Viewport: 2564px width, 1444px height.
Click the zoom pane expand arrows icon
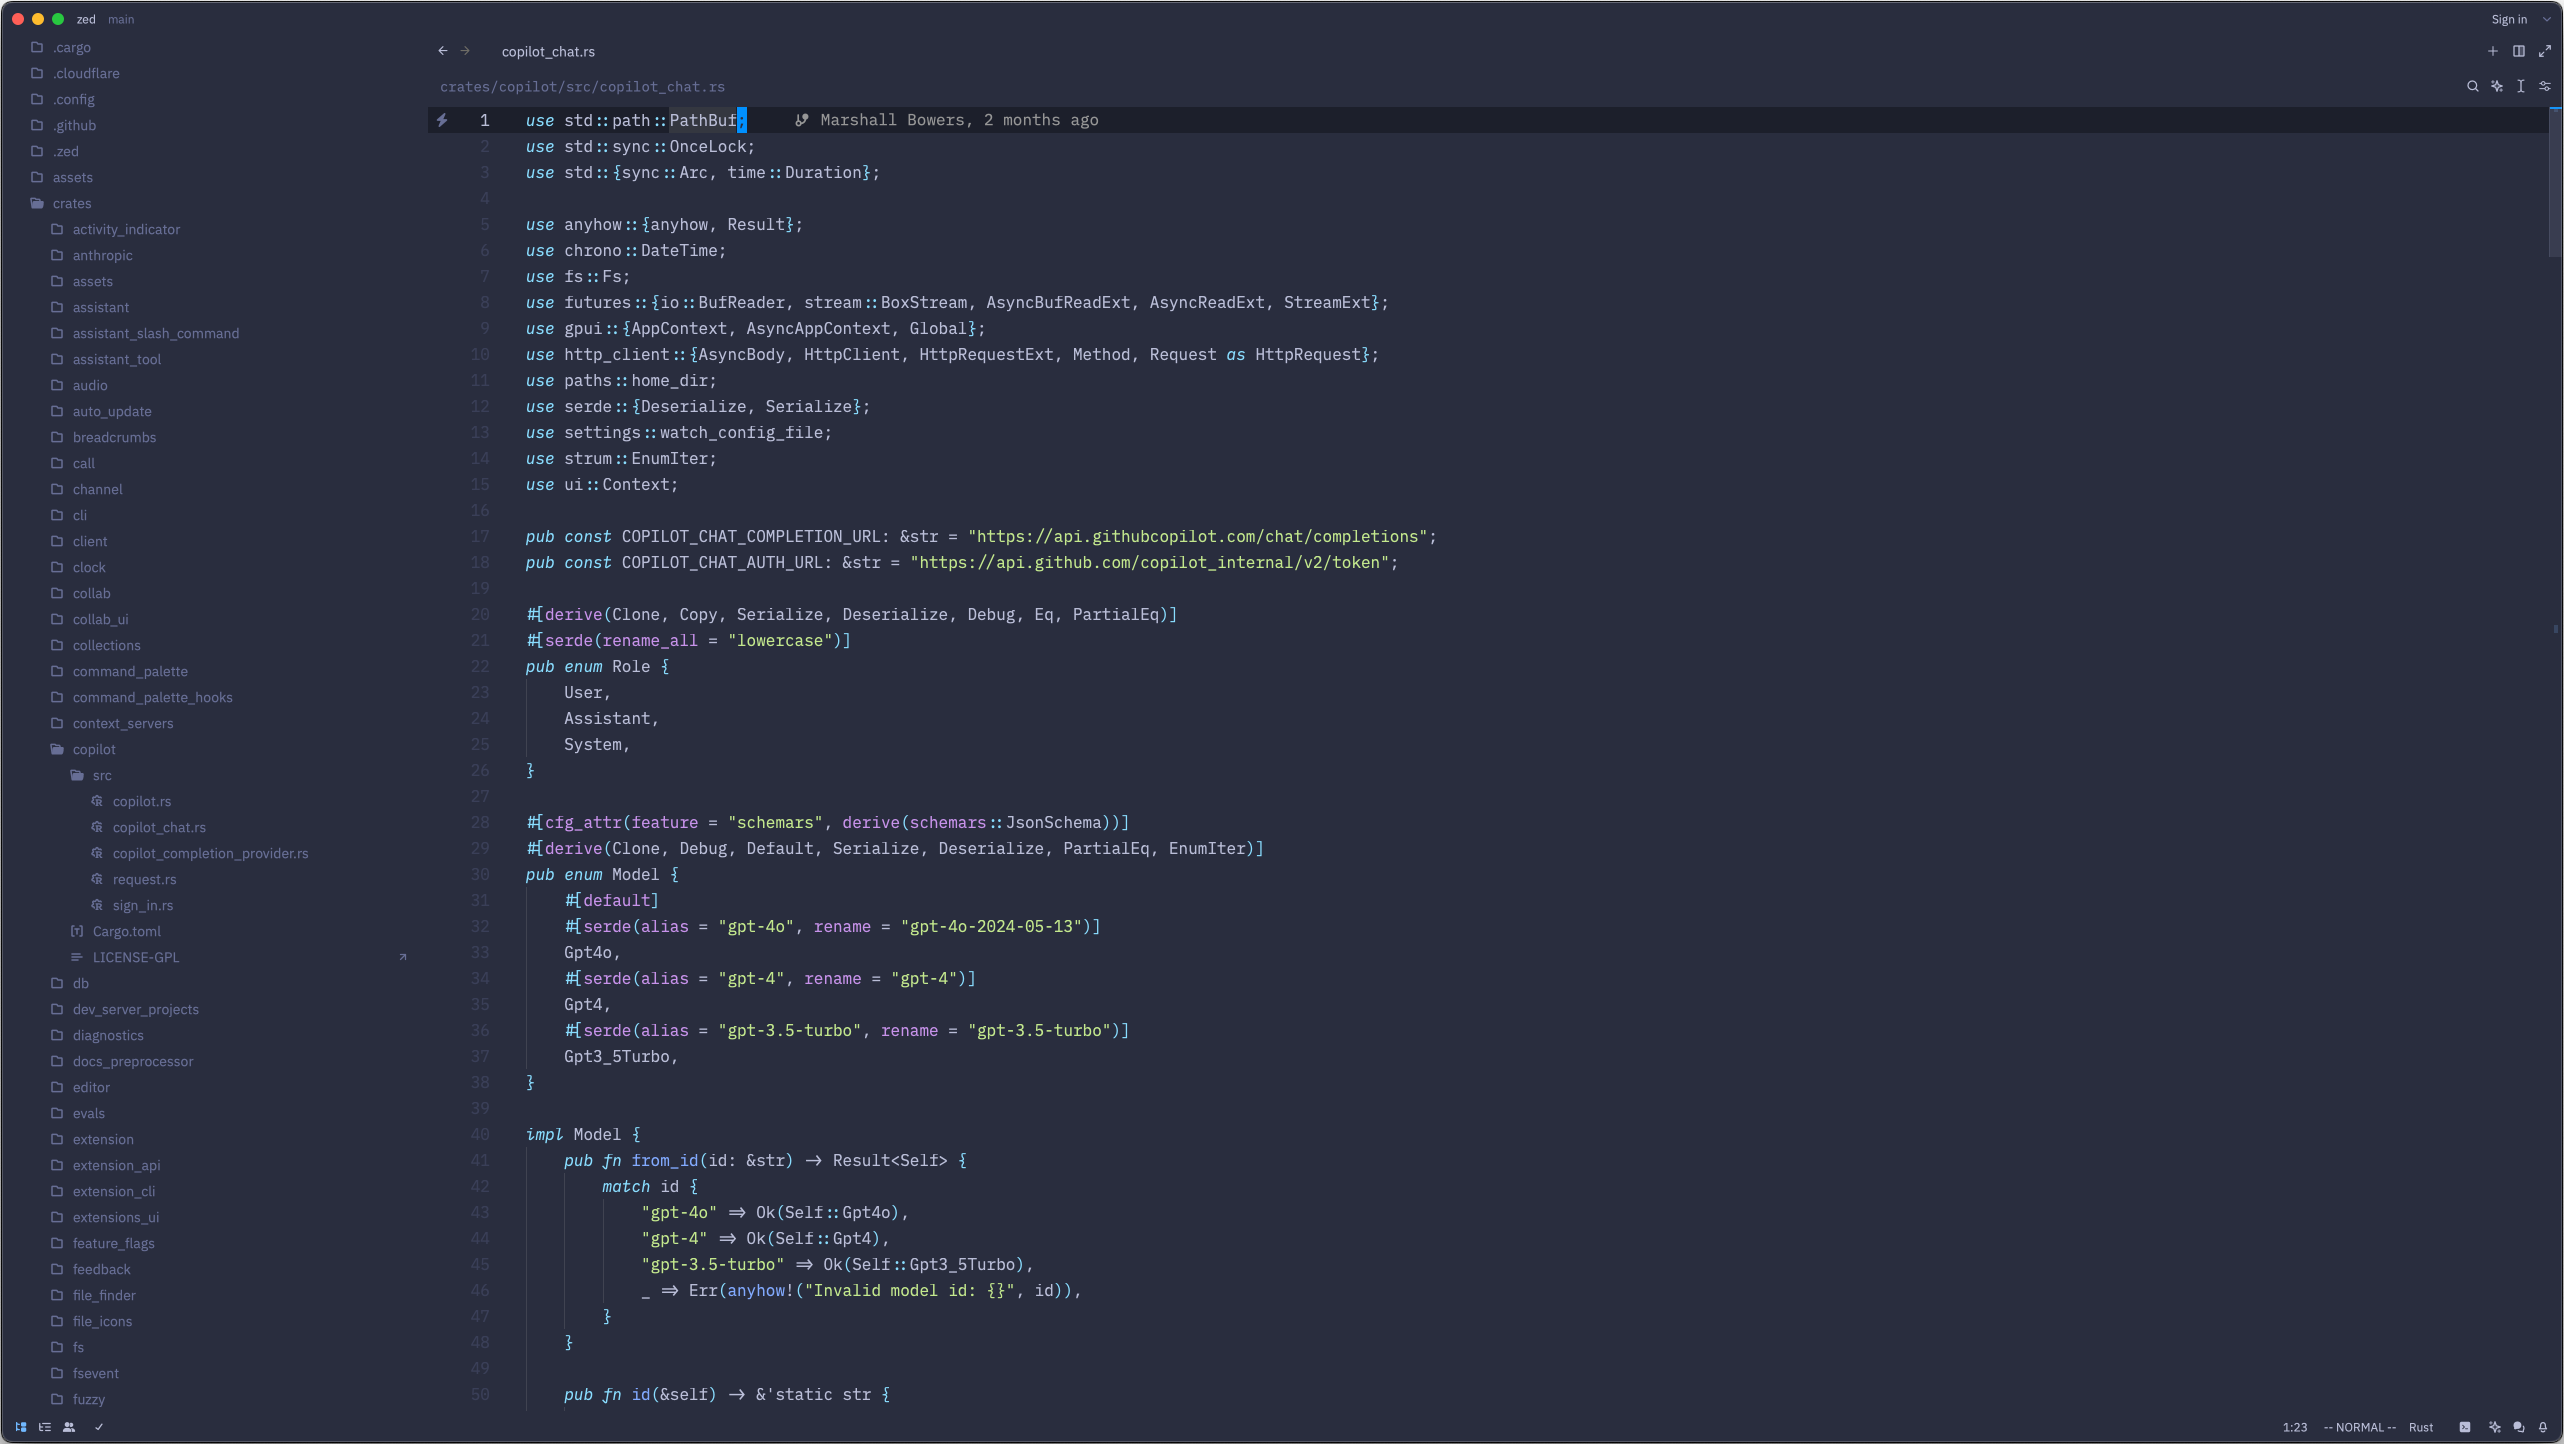coord(2545,51)
